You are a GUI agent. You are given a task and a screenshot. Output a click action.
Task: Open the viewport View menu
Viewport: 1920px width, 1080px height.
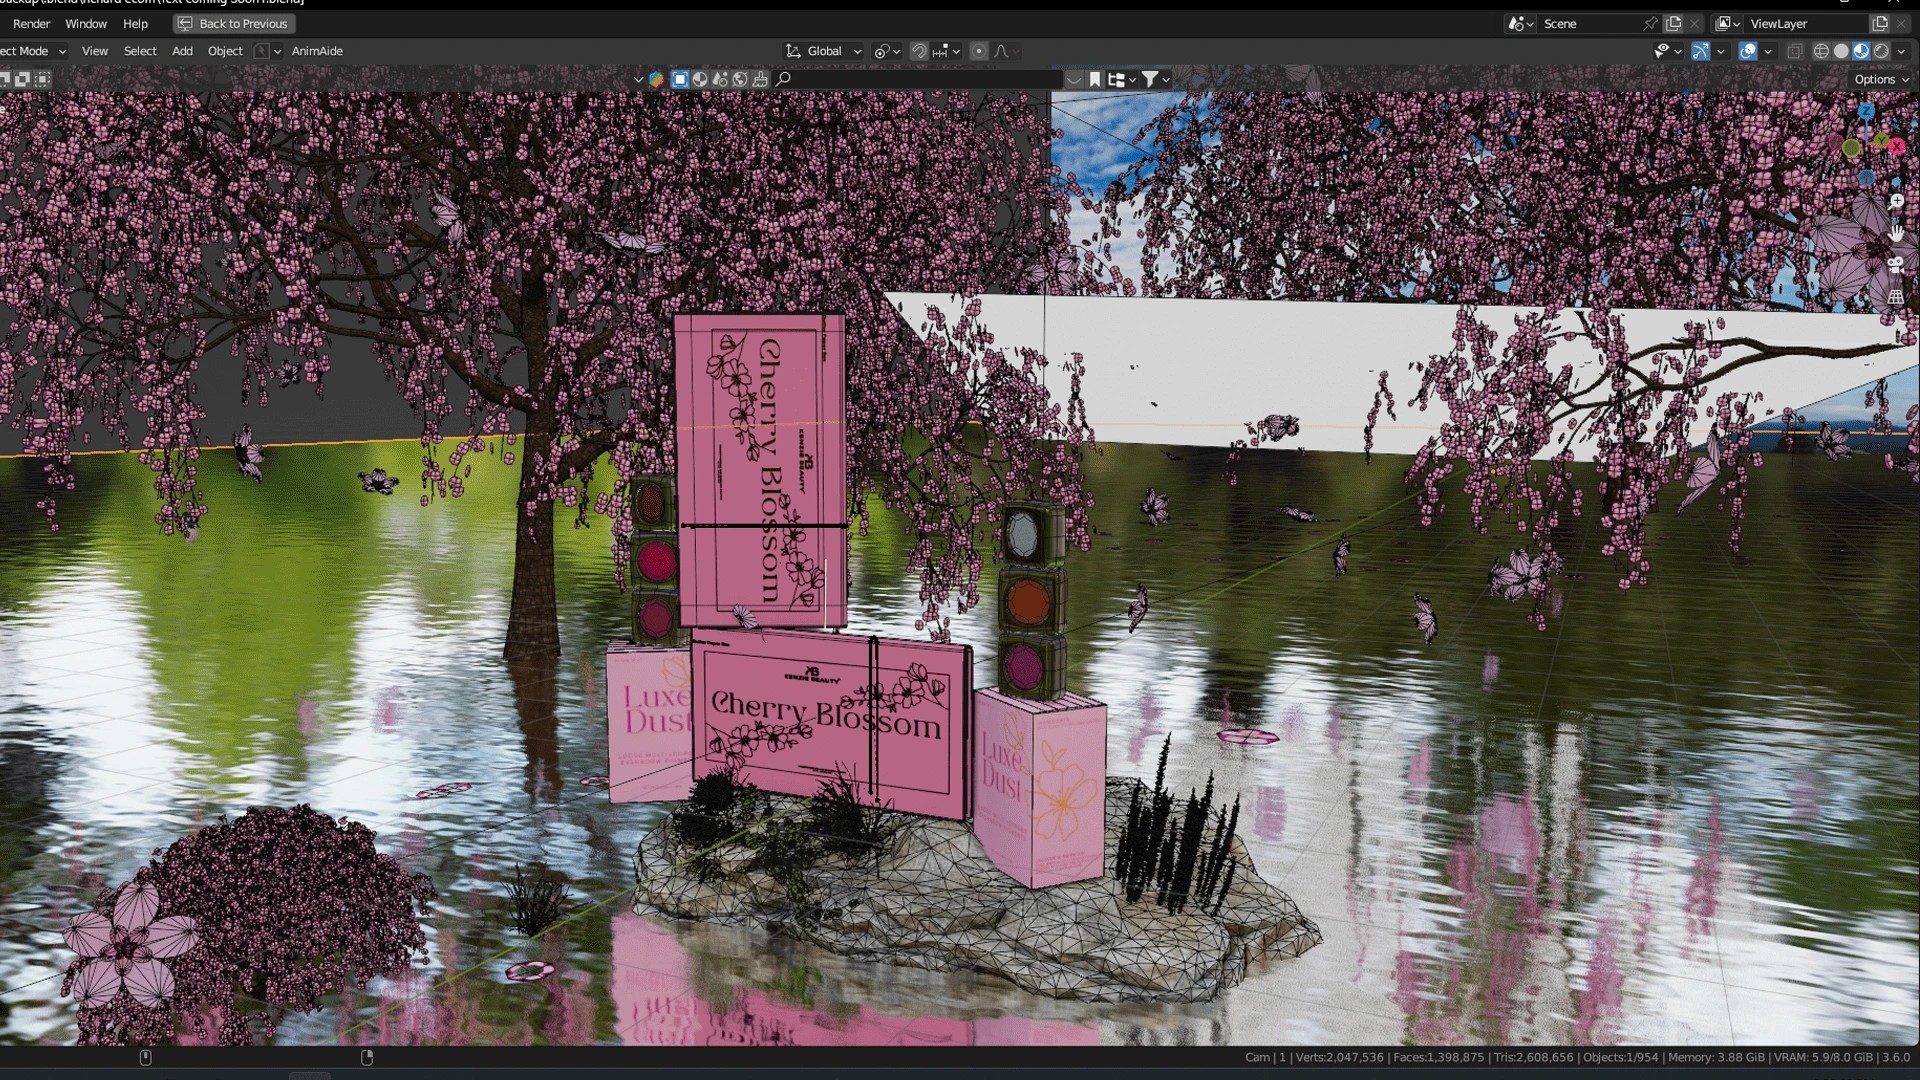tap(95, 51)
